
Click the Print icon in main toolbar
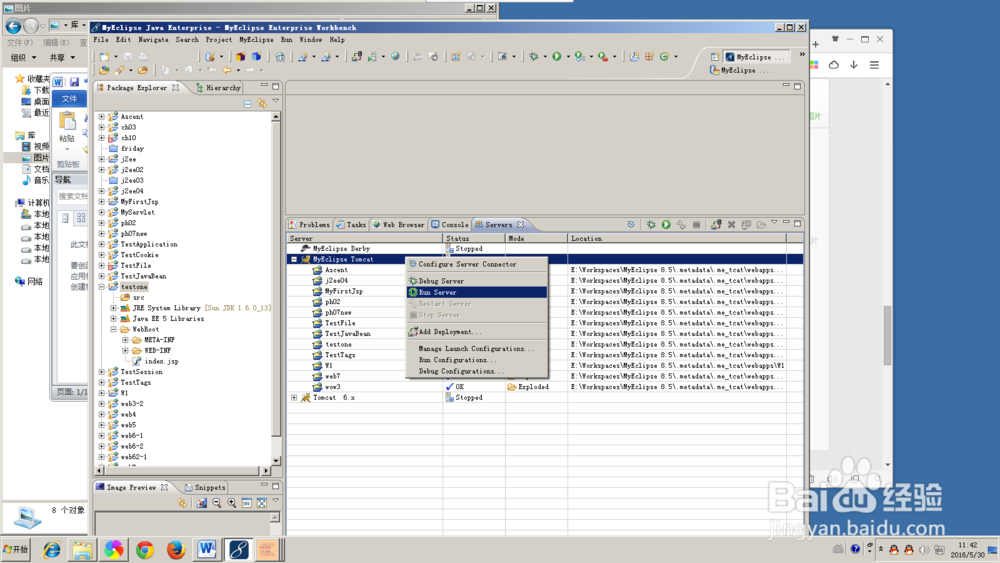click(x=143, y=57)
